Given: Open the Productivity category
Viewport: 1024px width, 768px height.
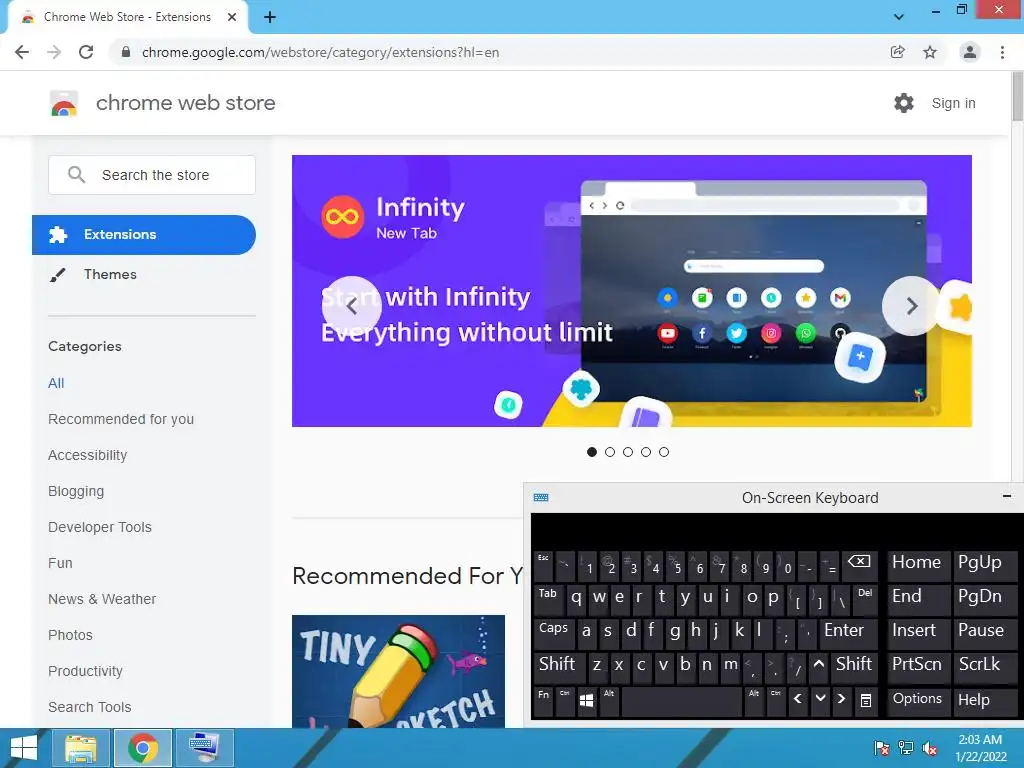Looking at the screenshot, I should (x=86, y=671).
